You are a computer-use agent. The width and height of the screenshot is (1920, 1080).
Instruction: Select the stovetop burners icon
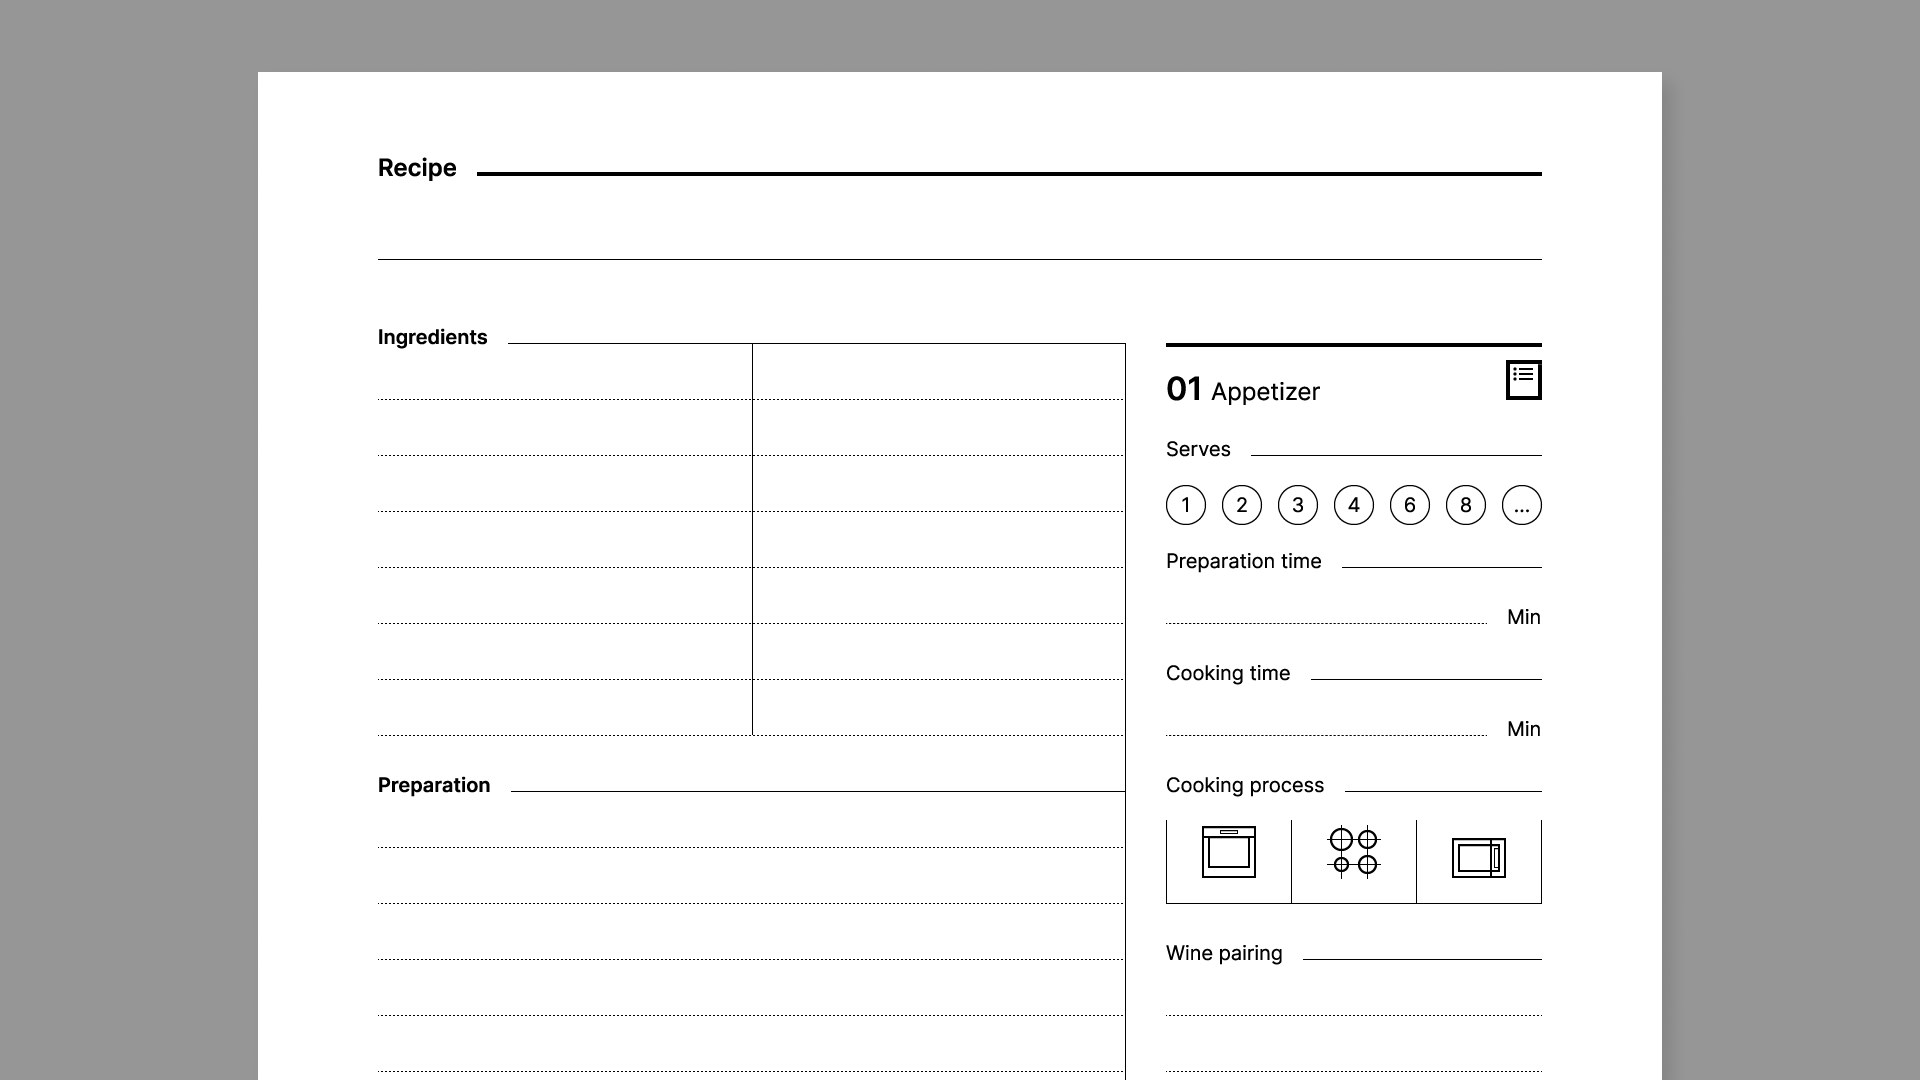[1353, 853]
